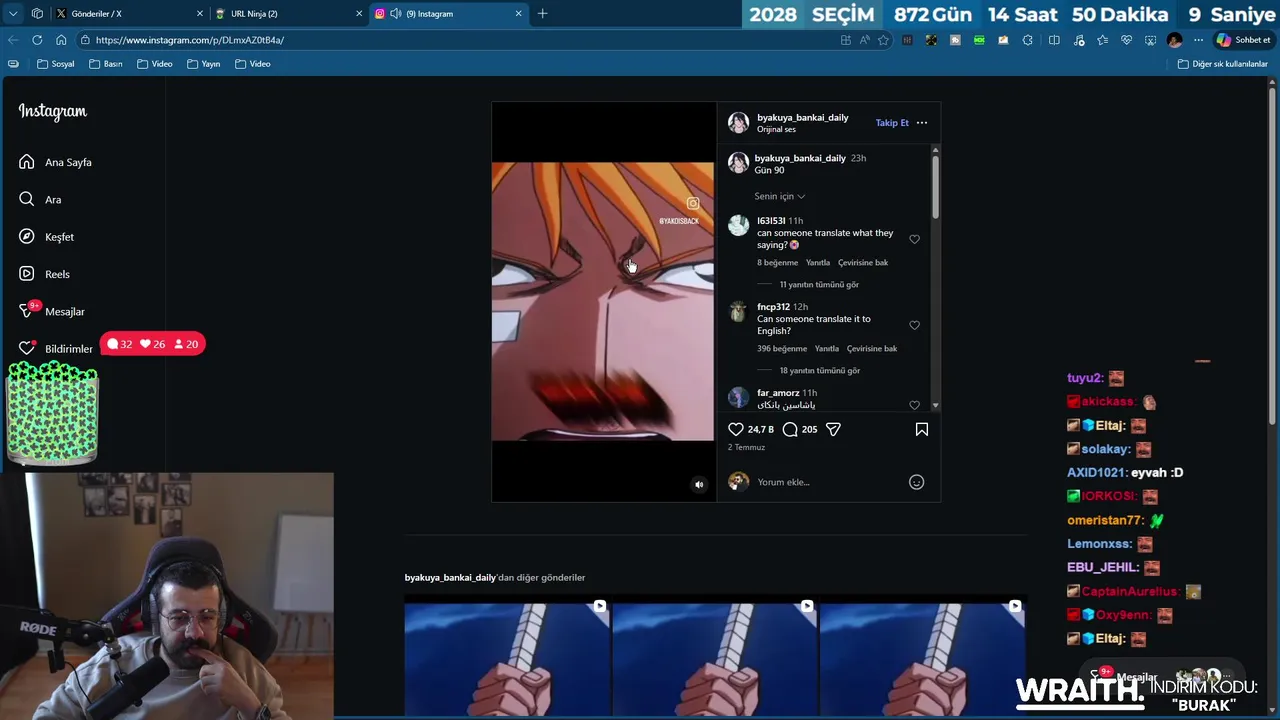Close the Instagram browser tab
Image resolution: width=1280 pixels, height=720 pixels.
[x=518, y=14]
